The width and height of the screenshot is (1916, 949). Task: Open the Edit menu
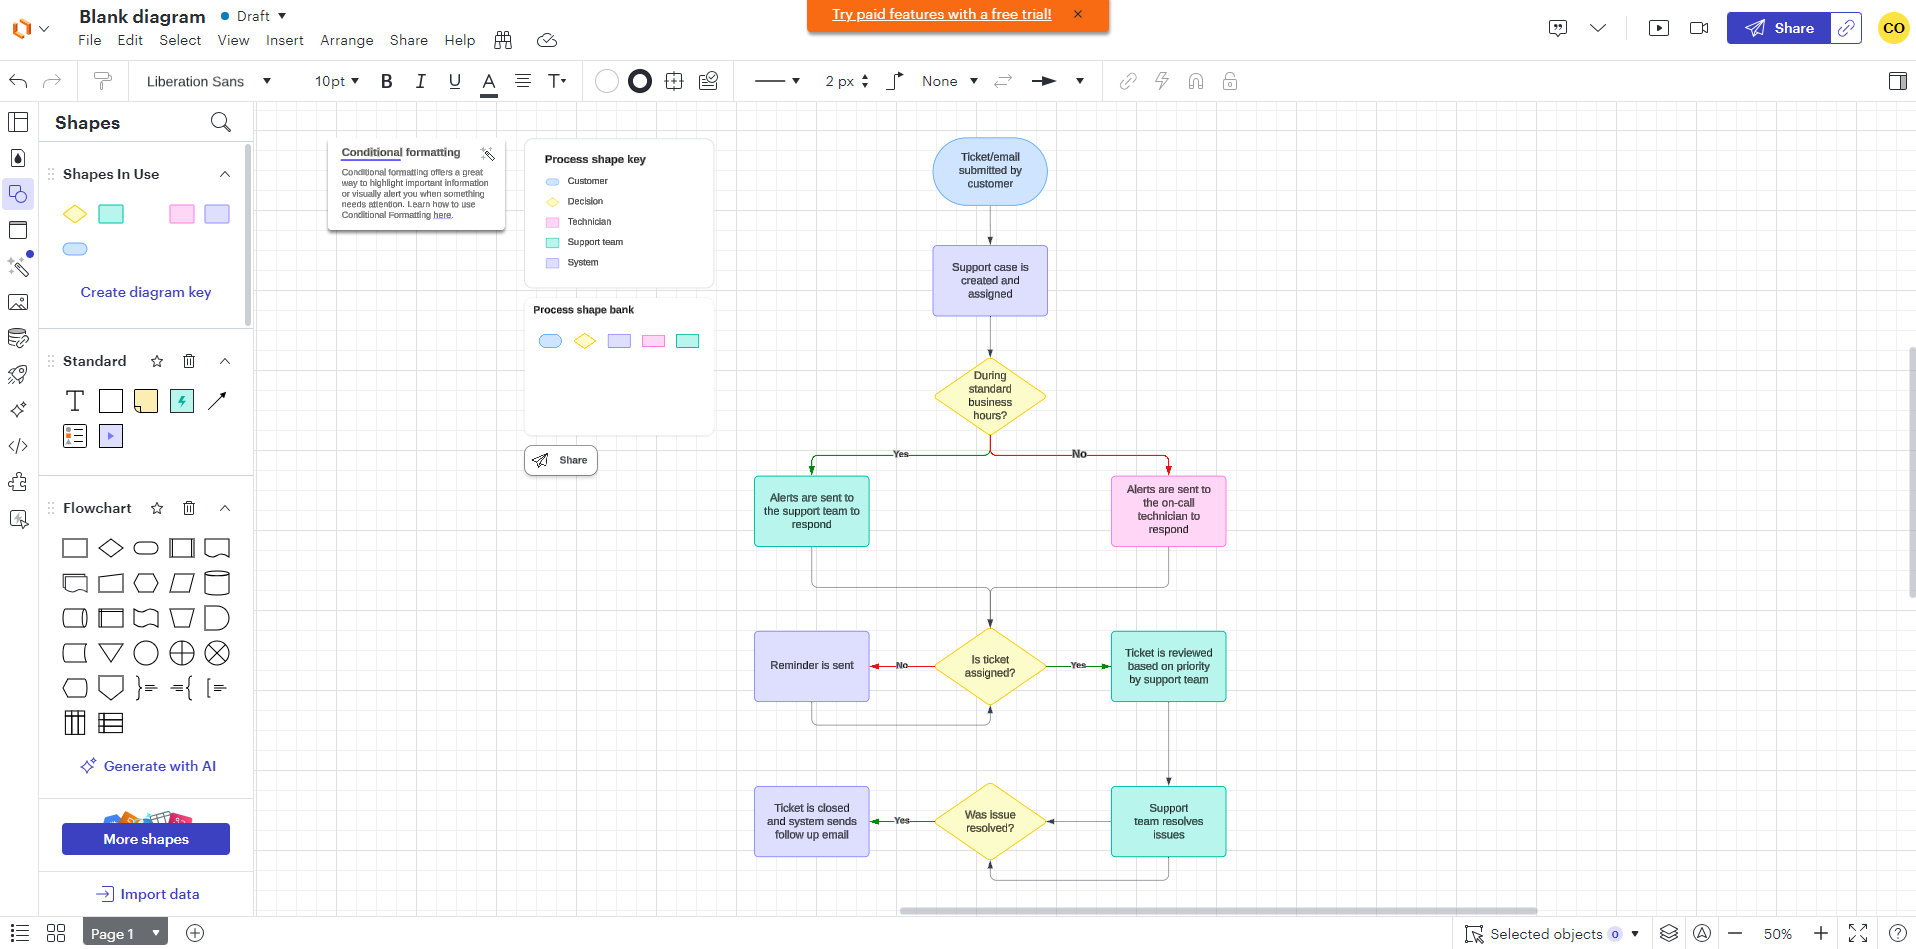pos(130,40)
